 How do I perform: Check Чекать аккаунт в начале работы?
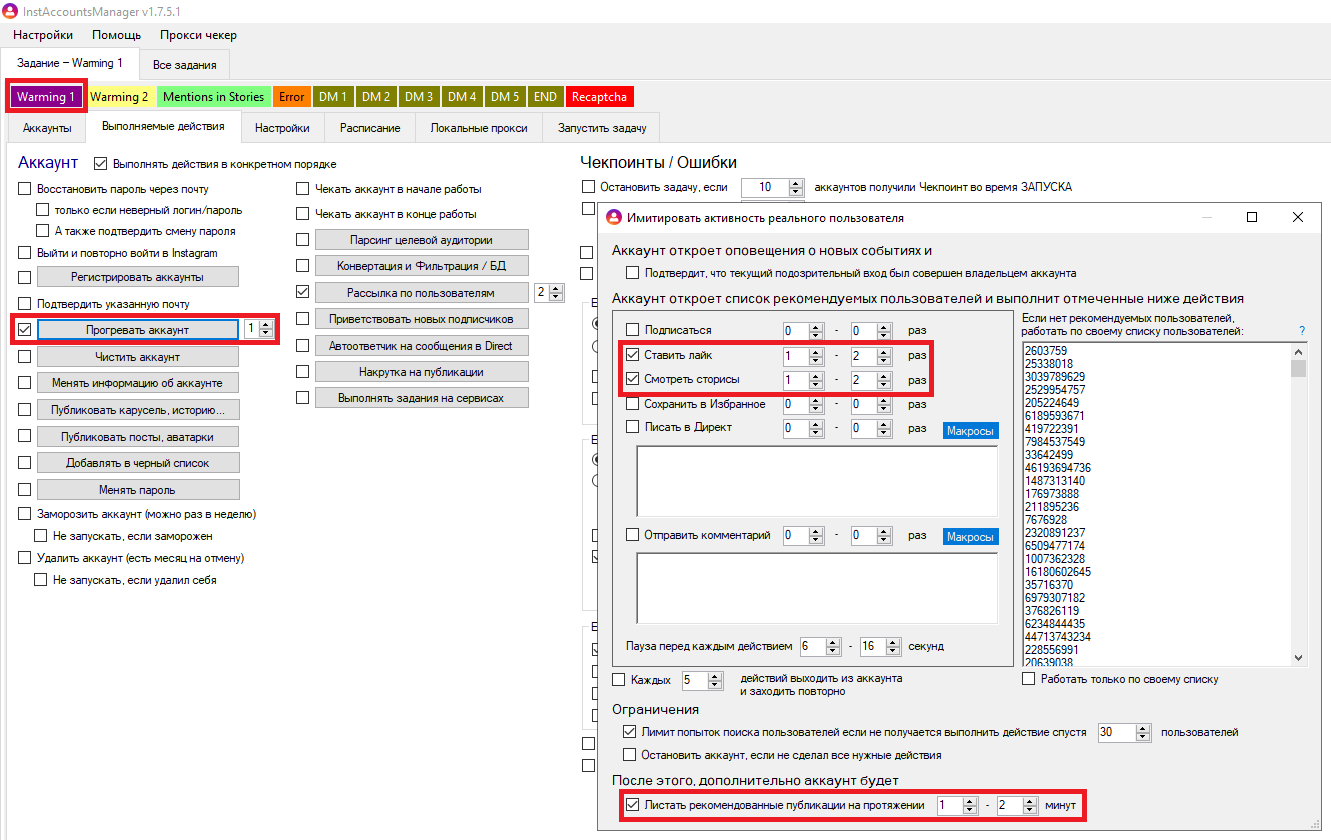point(303,189)
